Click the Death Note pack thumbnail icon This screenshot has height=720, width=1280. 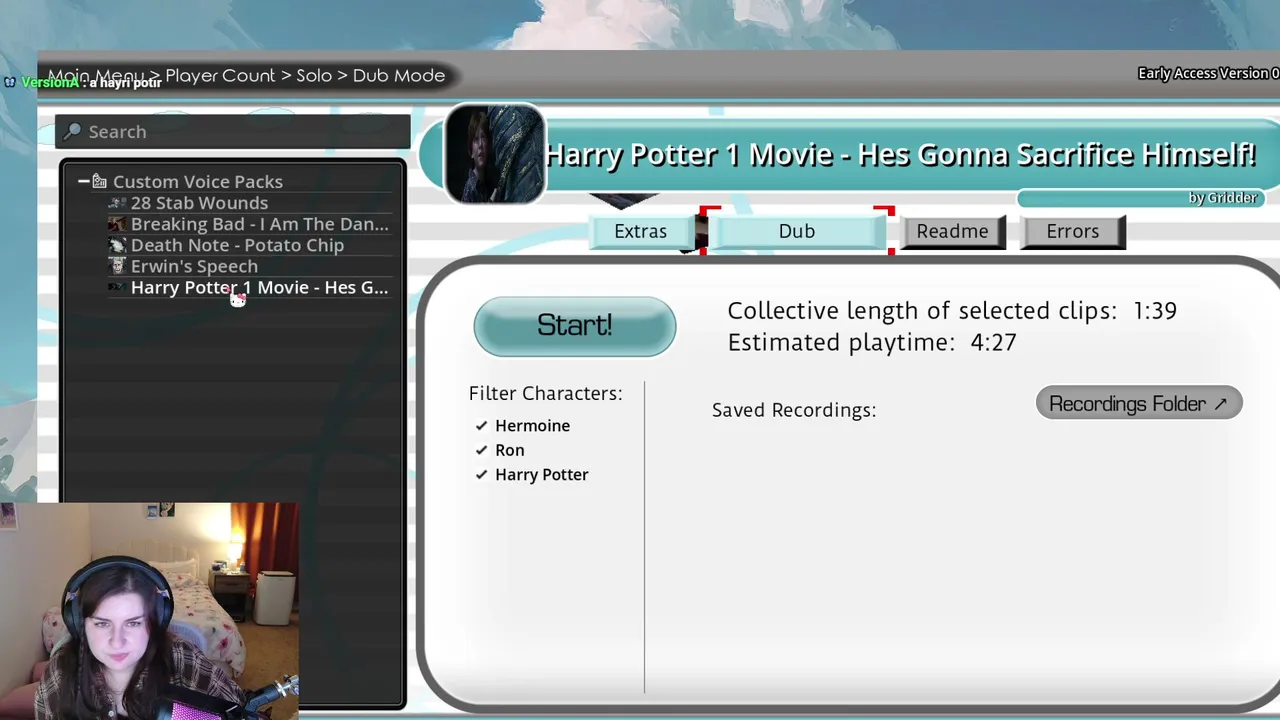[x=117, y=245]
